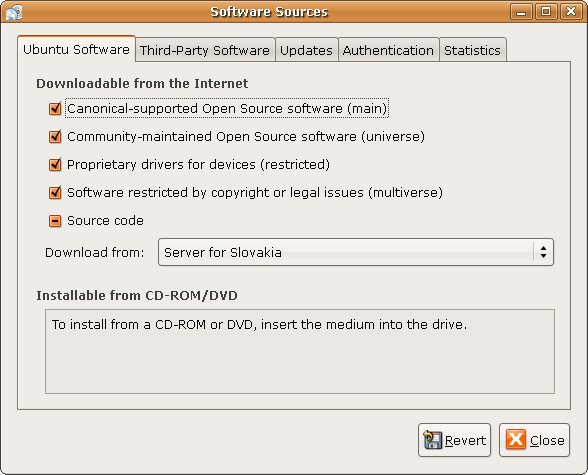Toggle Community-maintained software (universe) checkbox
Image resolution: width=588 pixels, height=475 pixels.
pyautogui.click(x=55, y=136)
